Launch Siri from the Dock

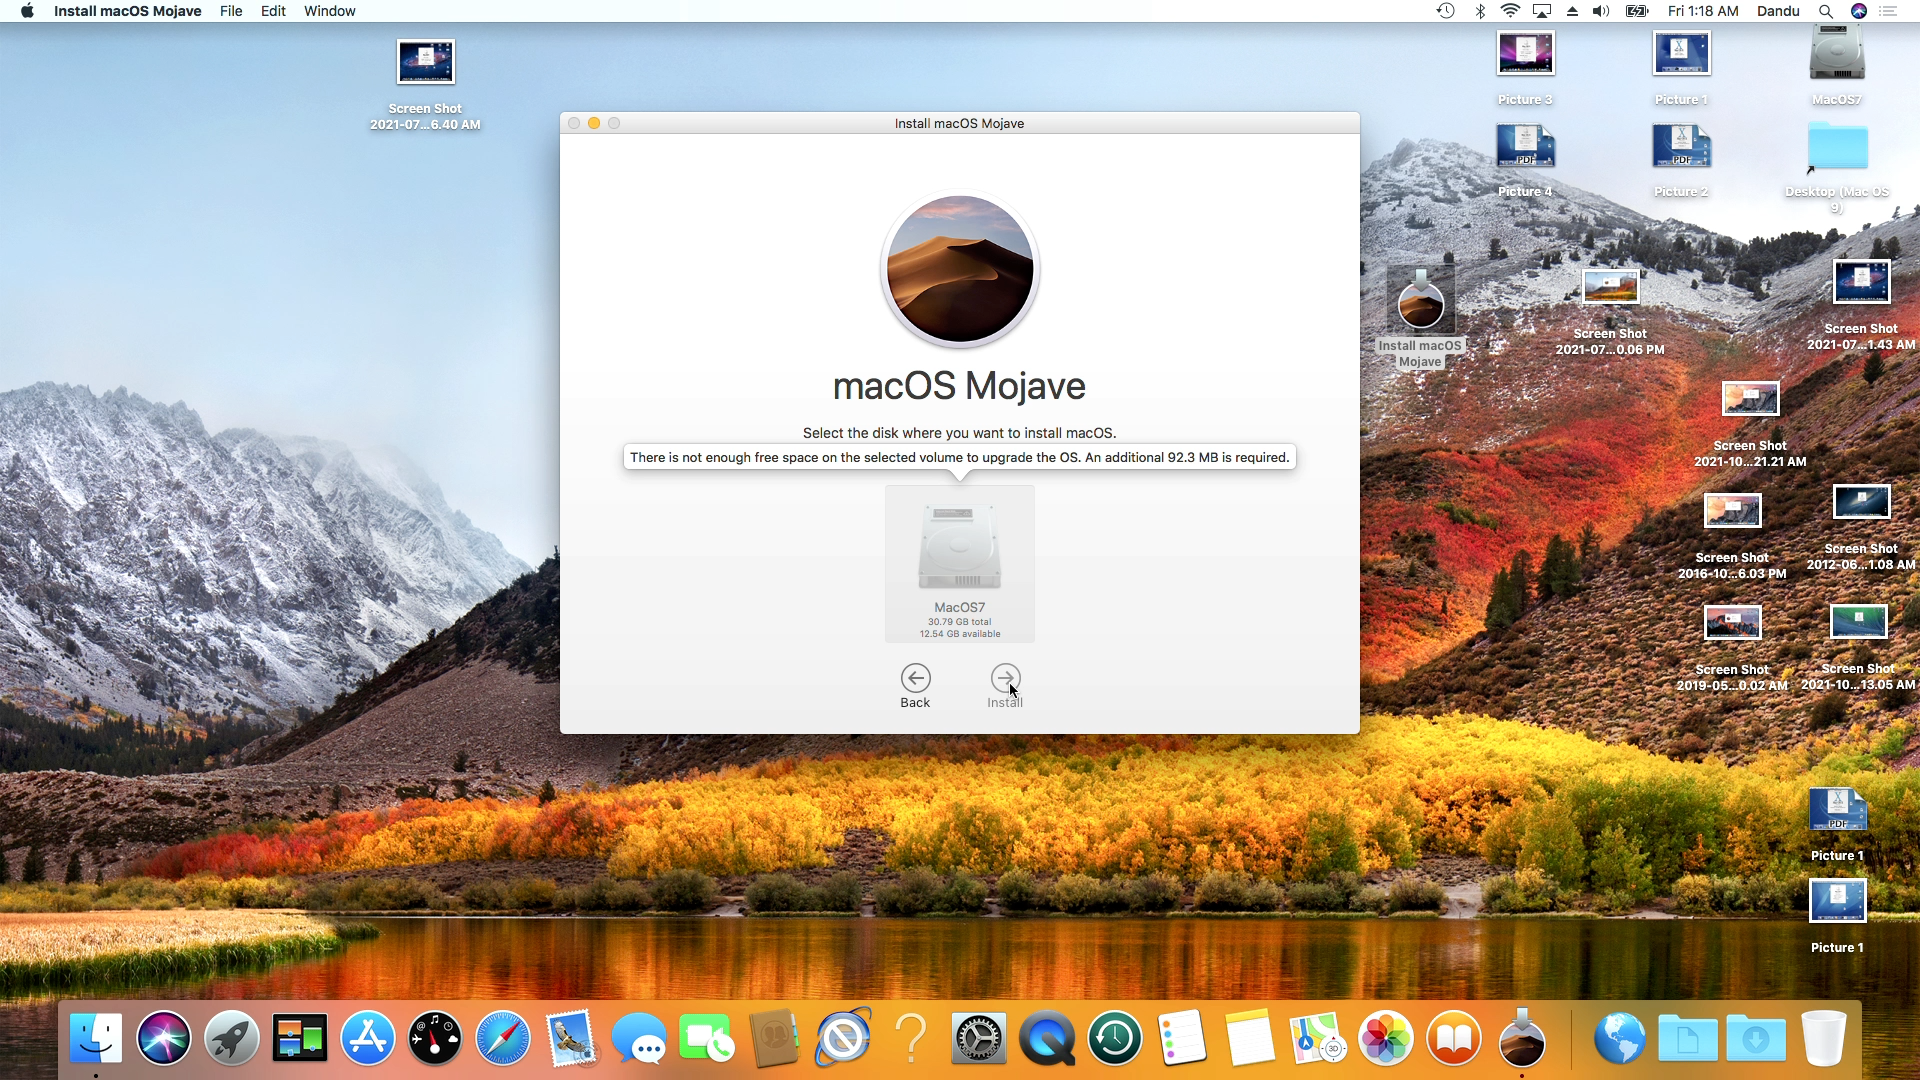[x=164, y=1038]
